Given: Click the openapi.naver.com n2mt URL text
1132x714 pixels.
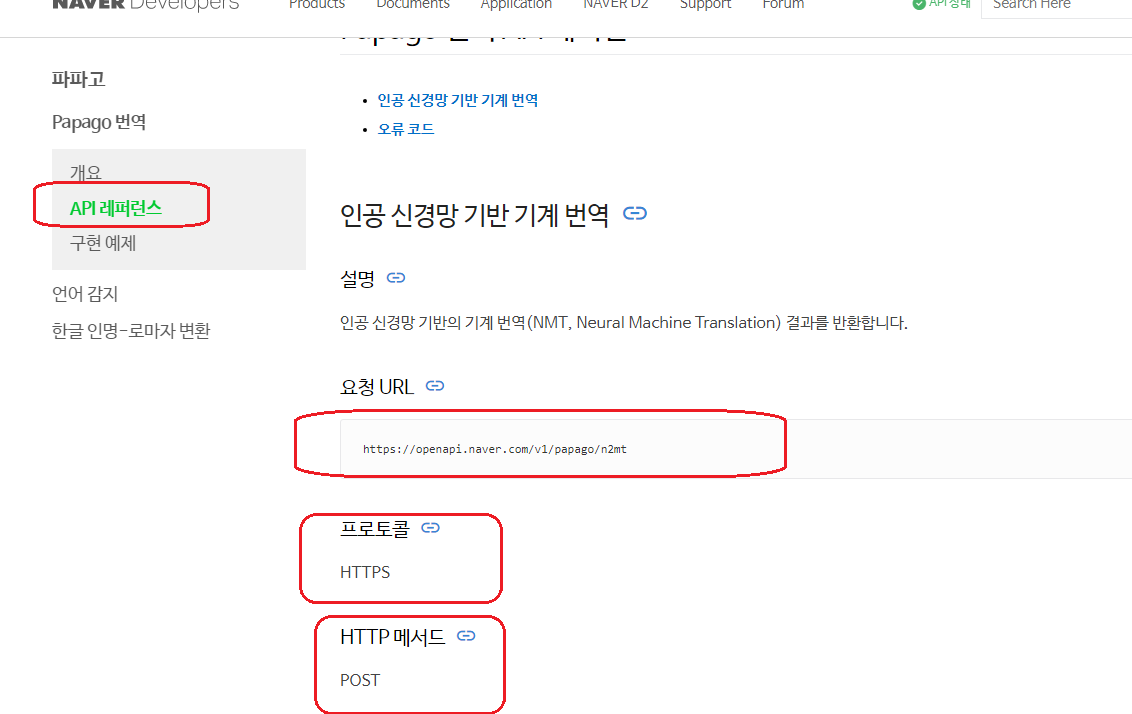Looking at the screenshot, I should click(x=495, y=449).
